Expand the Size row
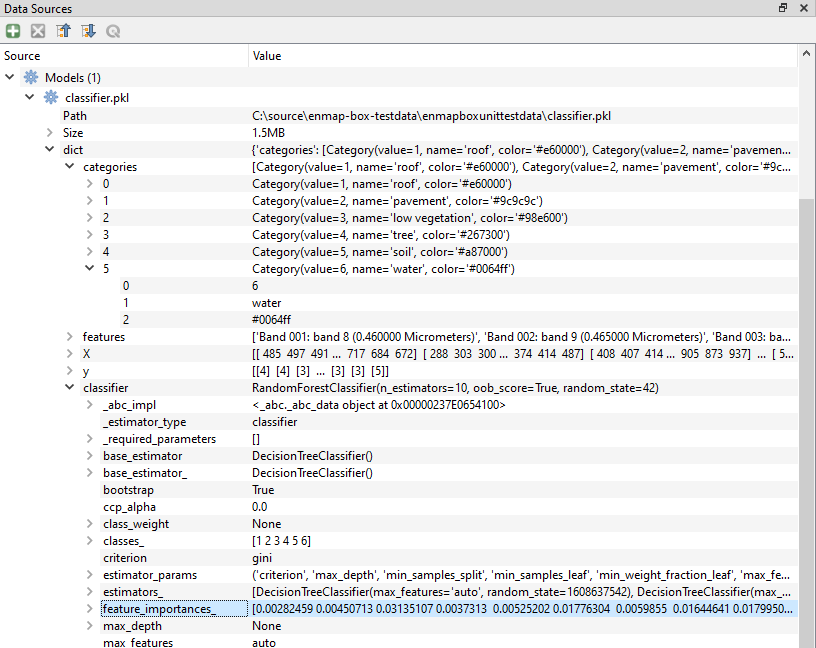816x648 pixels. click(x=49, y=133)
